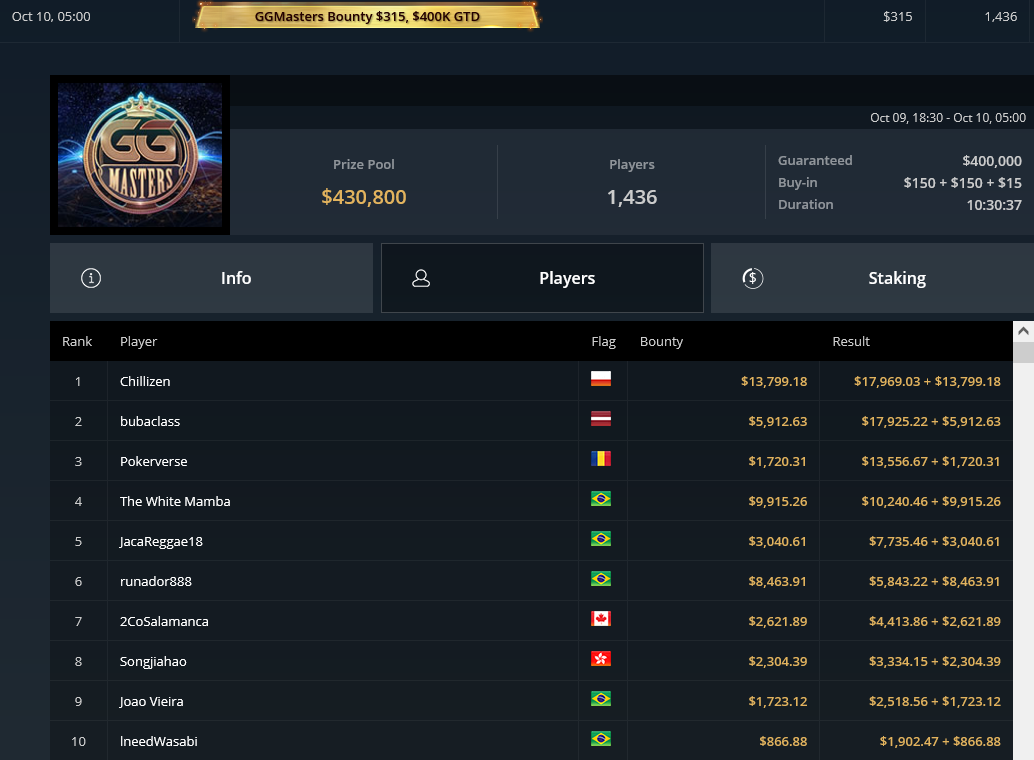Click the Brazil flag beside The White Mamba
Screen dimensions: 1034x760
pyautogui.click(x=601, y=499)
